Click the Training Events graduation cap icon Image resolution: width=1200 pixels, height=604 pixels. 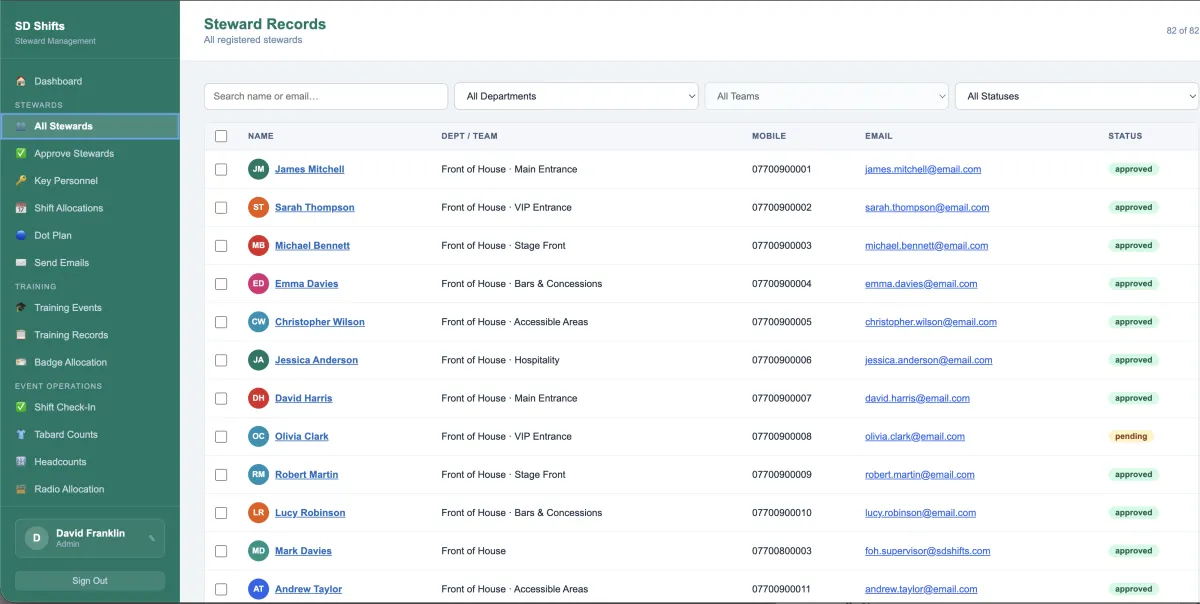coord(21,308)
